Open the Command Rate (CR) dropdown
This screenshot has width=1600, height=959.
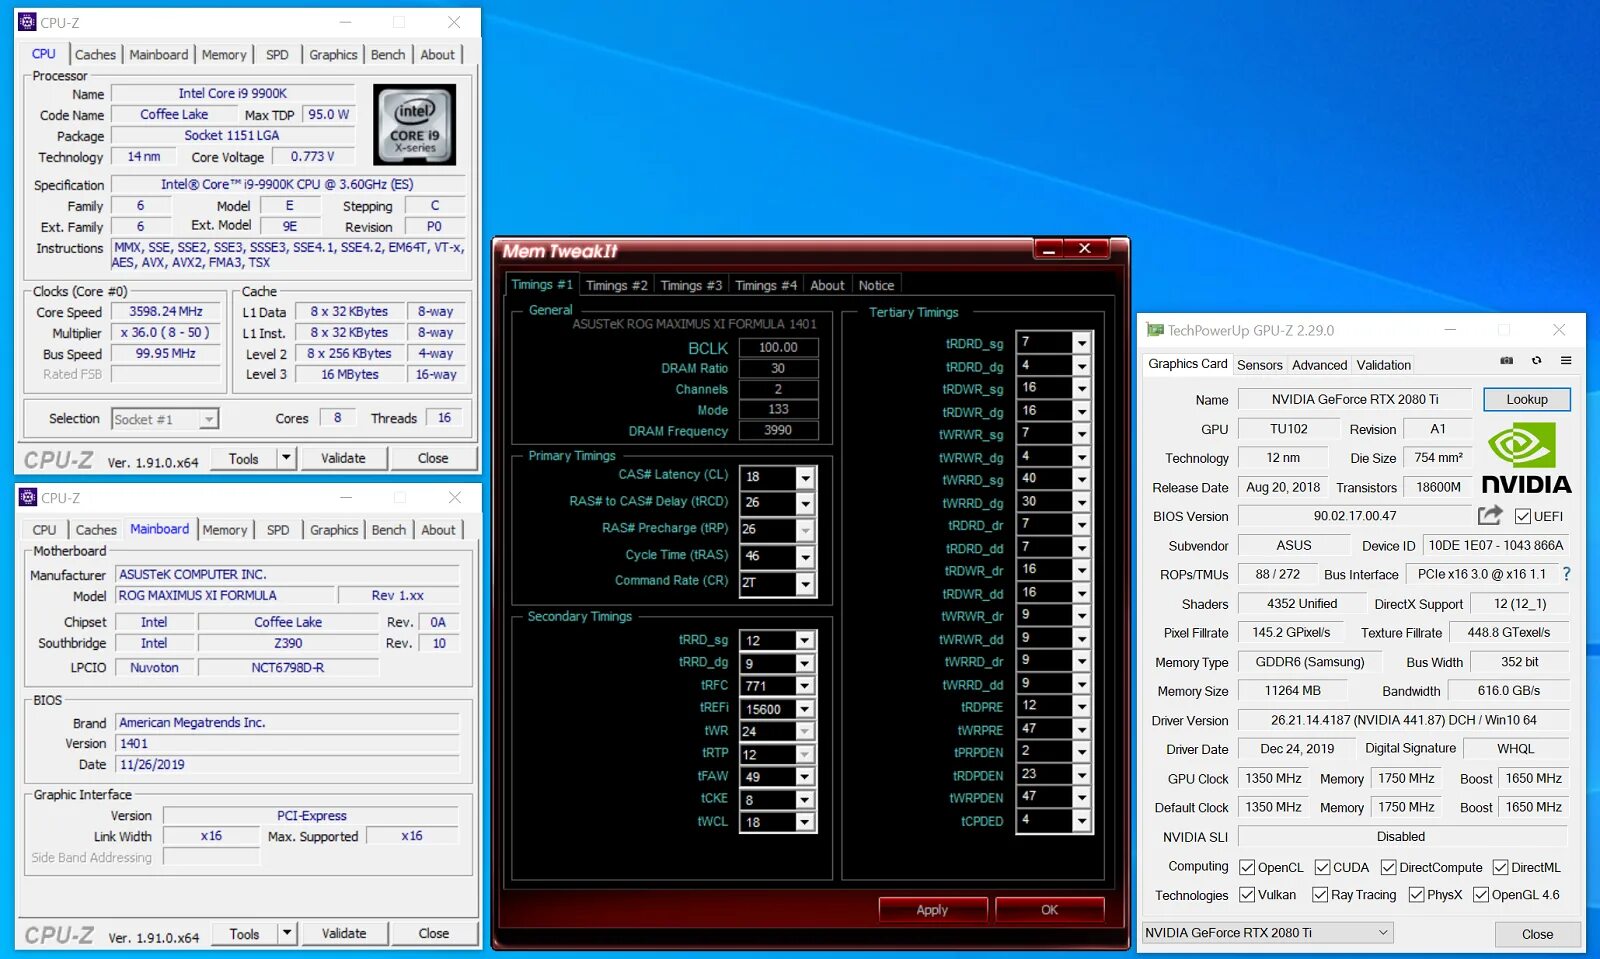805,583
